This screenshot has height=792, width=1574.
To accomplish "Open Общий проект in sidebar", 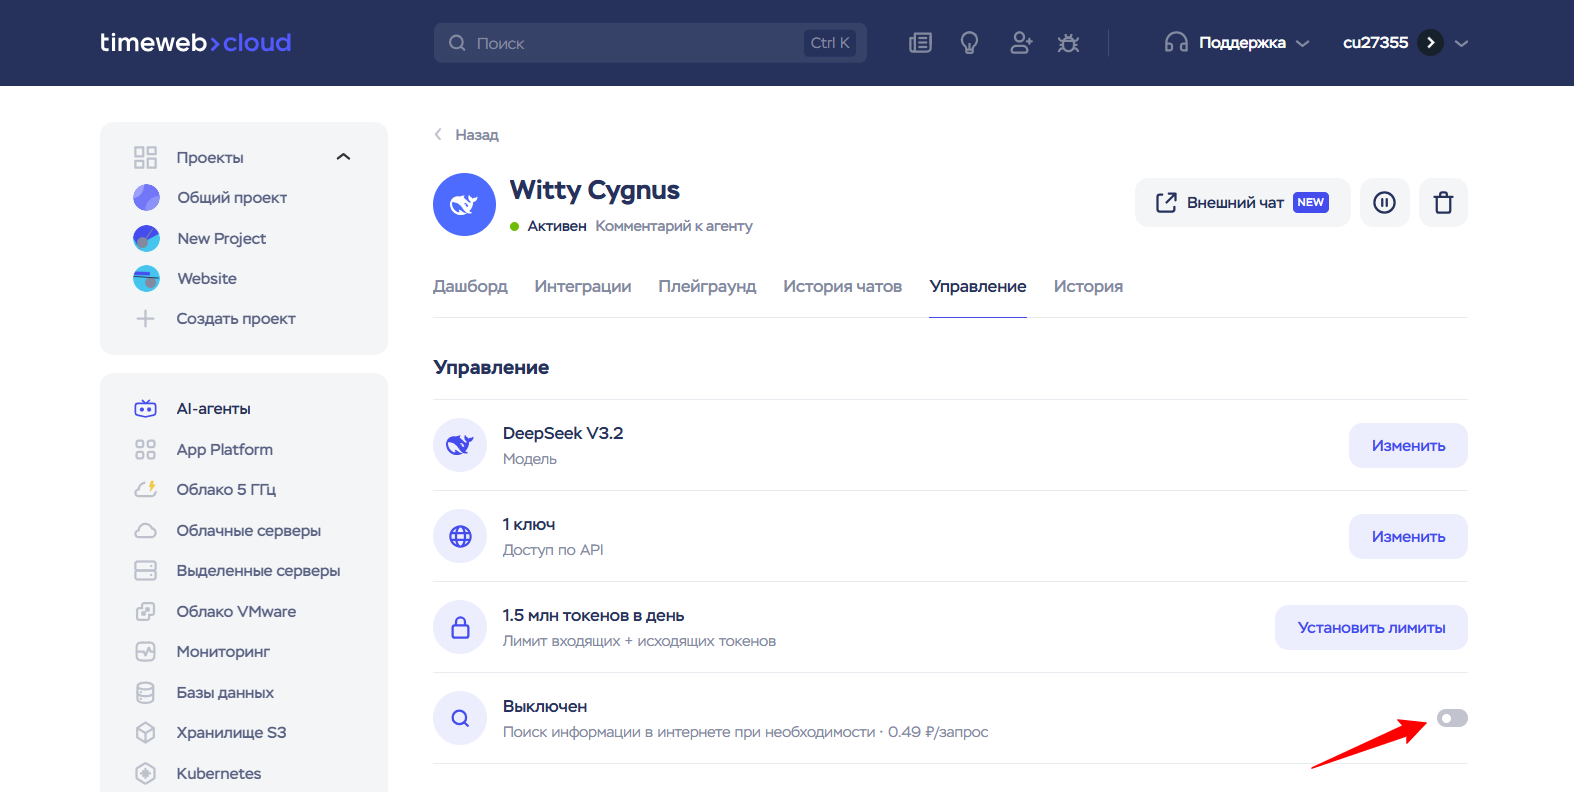I will click(x=232, y=197).
